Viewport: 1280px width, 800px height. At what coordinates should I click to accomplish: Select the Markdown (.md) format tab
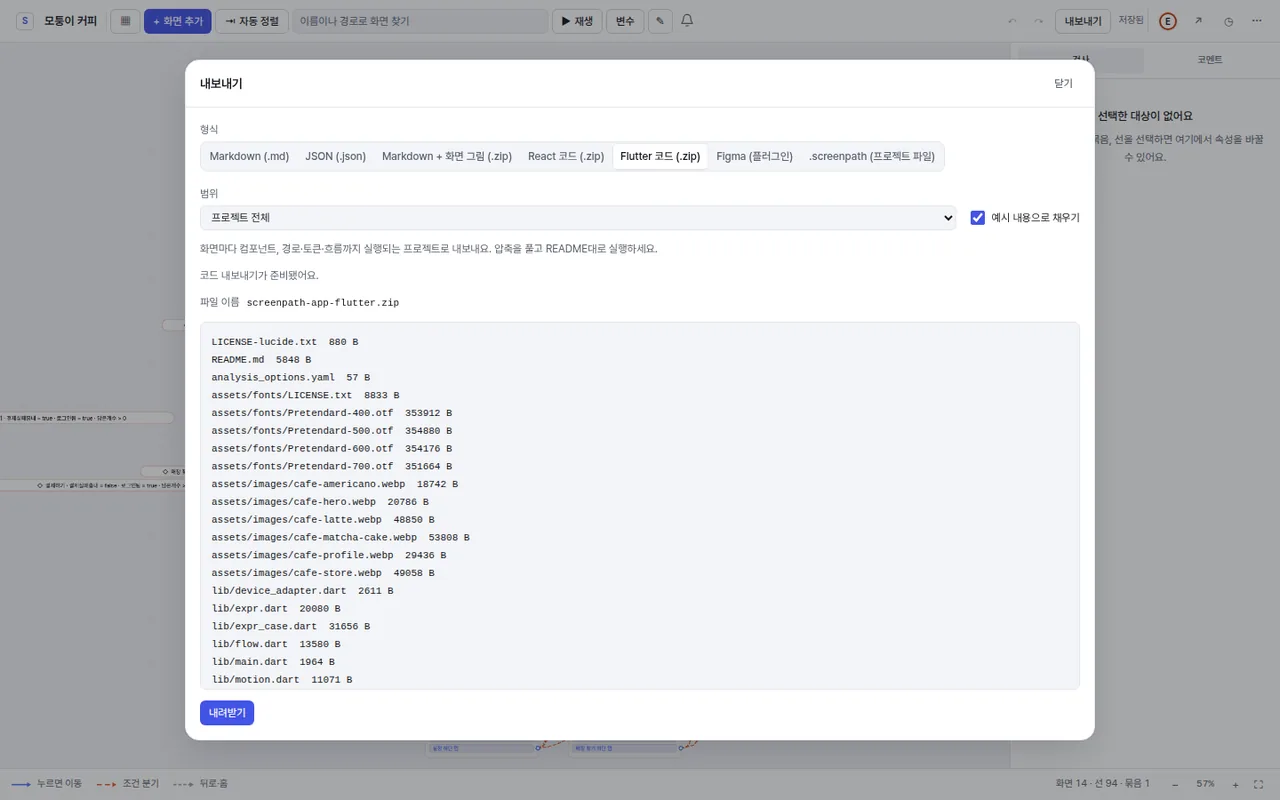249,156
